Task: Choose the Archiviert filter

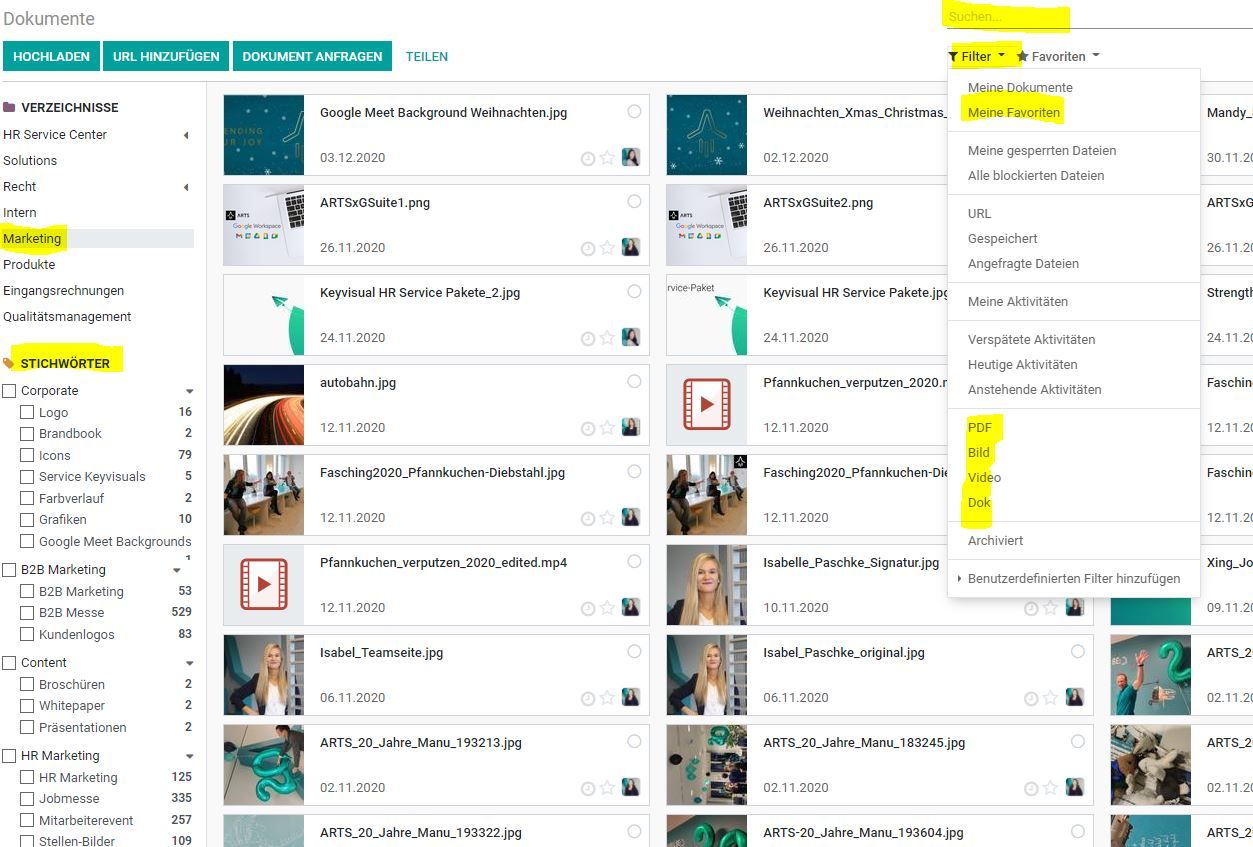Action: click(995, 541)
